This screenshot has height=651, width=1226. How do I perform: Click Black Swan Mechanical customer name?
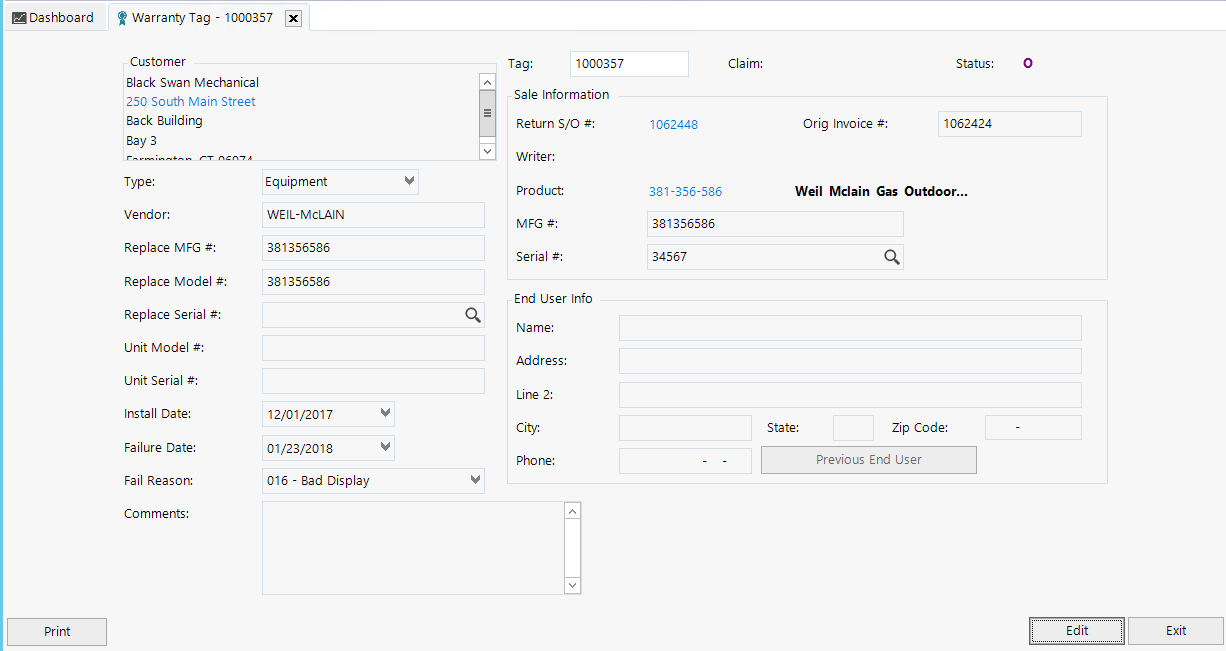(x=192, y=83)
